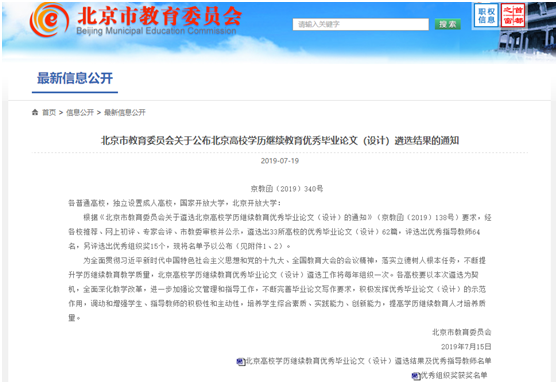Click the 北京市教育委员会 site title
The height and width of the screenshot is (384, 558).
160,15
